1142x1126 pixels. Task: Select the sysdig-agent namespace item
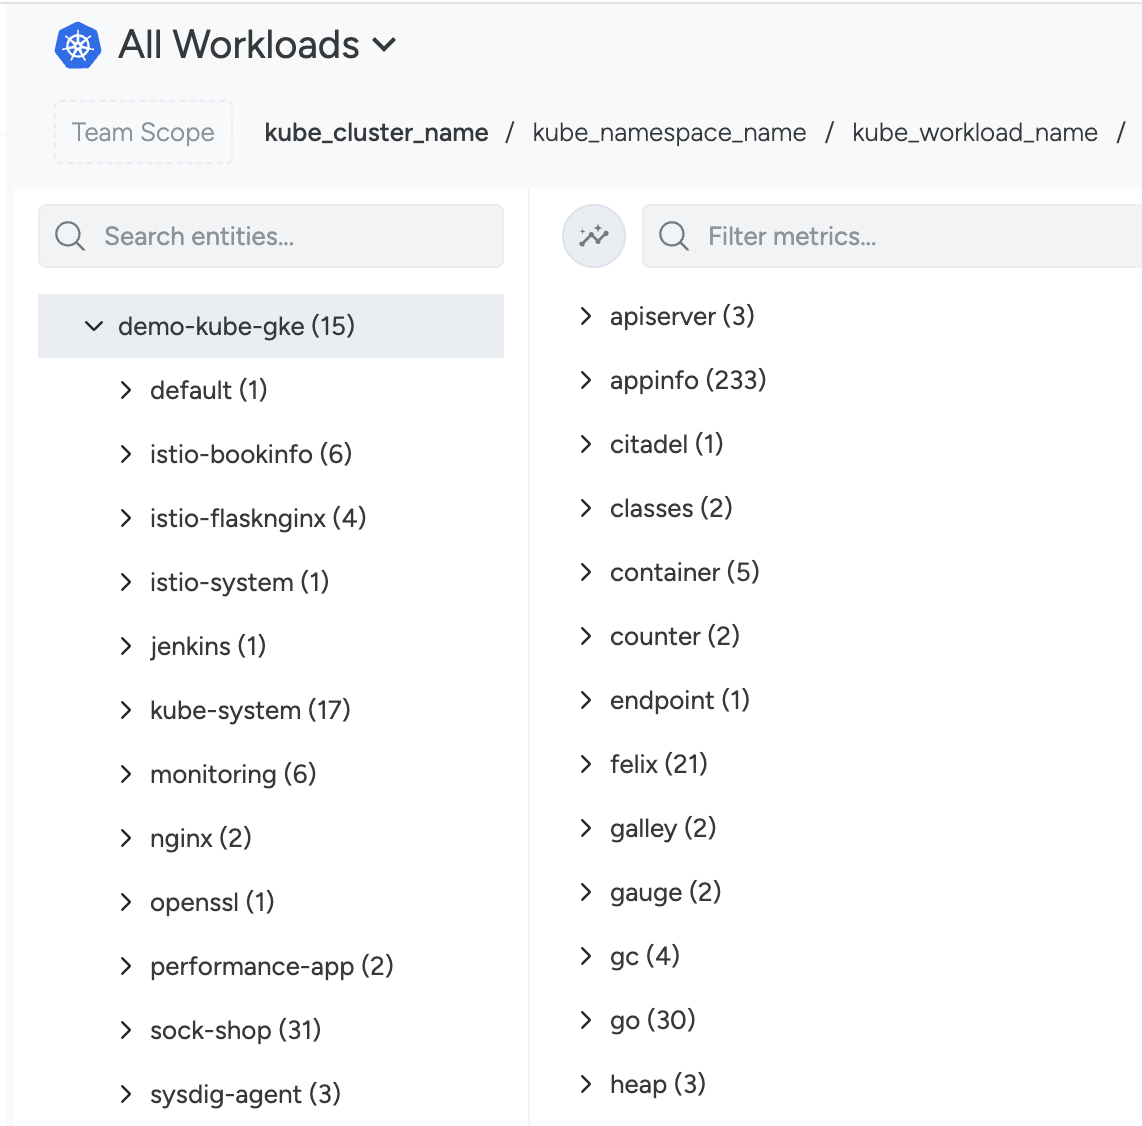(x=245, y=1094)
